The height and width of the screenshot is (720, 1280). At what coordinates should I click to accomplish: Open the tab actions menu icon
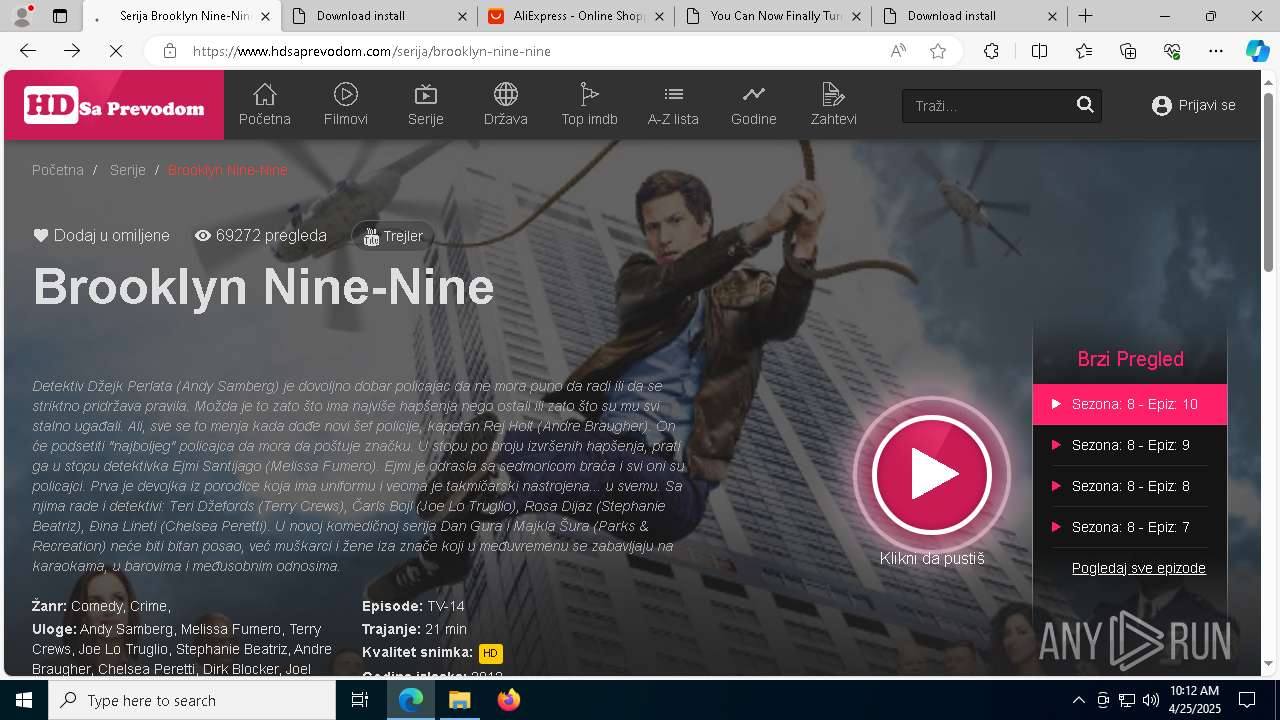60,16
